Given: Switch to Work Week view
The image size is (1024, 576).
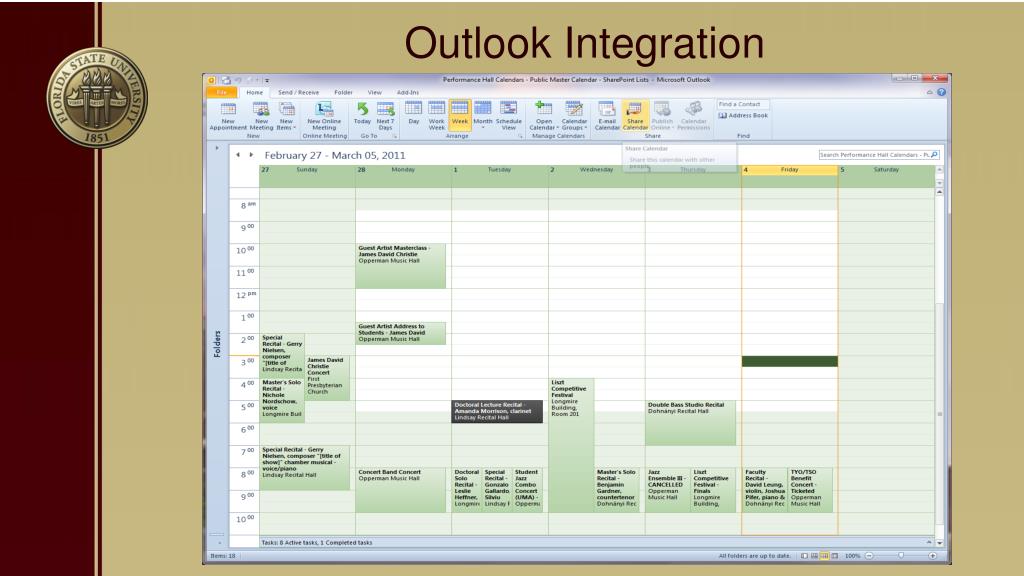Looking at the screenshot, I should 436,116.
